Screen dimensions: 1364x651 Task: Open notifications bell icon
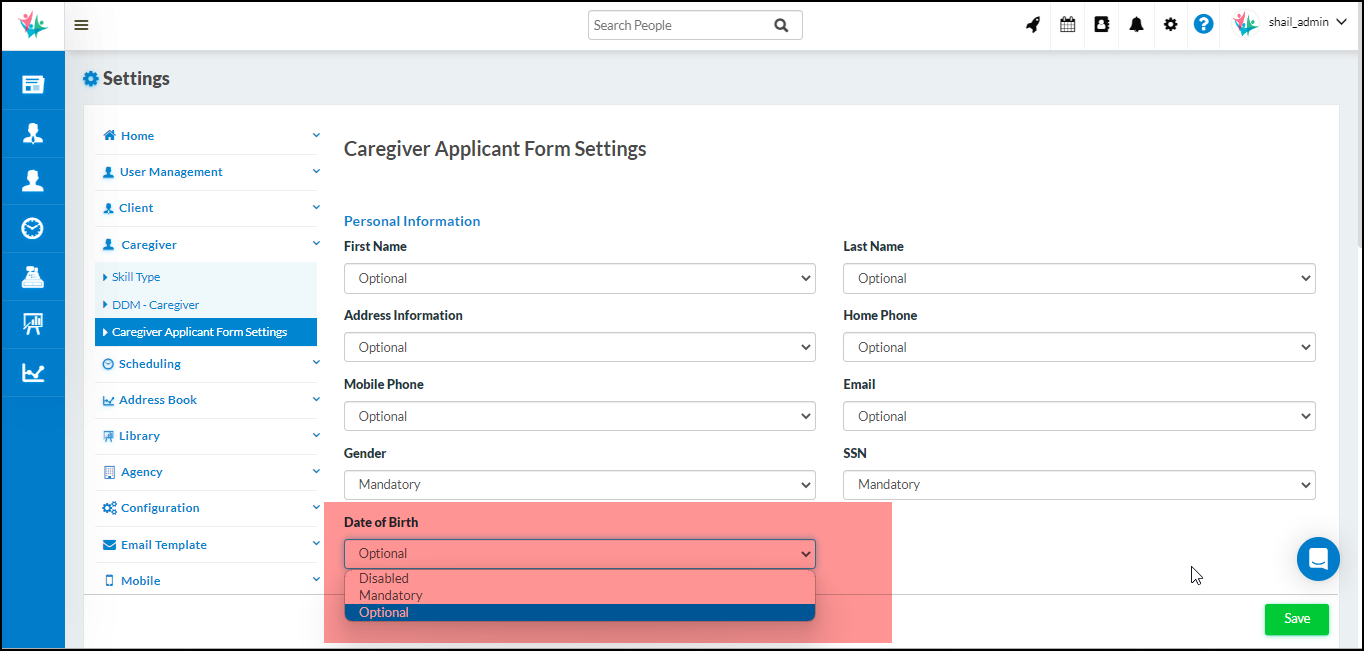1136,25
